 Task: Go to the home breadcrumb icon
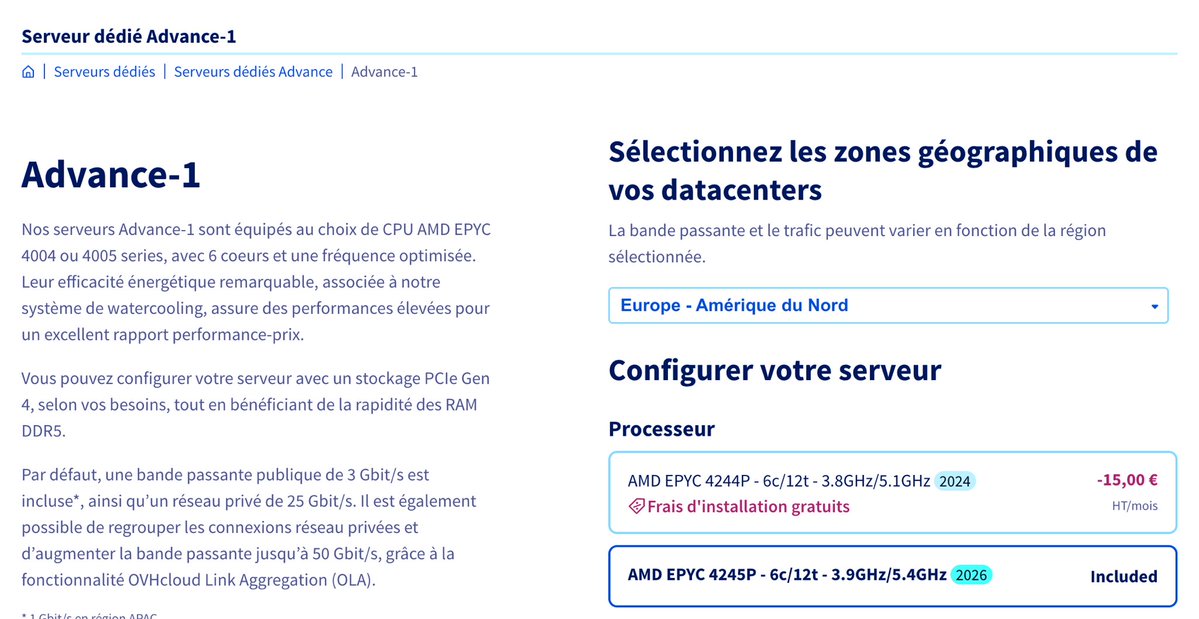[x=28, y=72]
